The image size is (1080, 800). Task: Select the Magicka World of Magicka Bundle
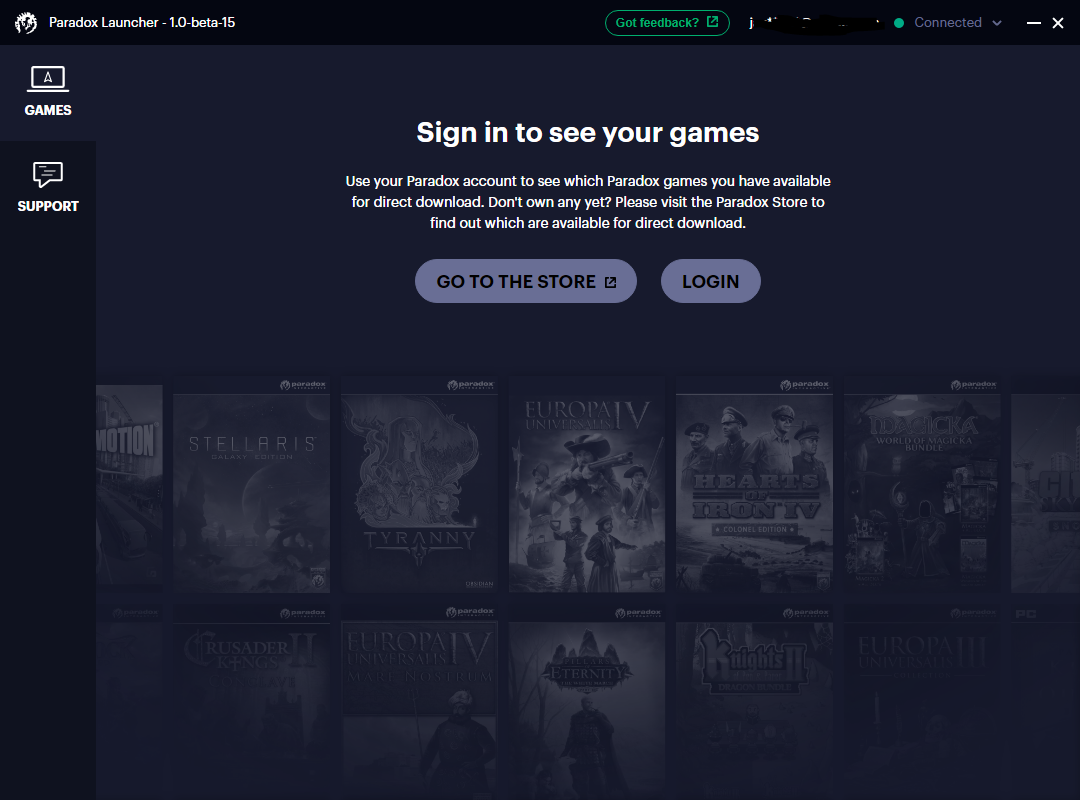(921, 485)
